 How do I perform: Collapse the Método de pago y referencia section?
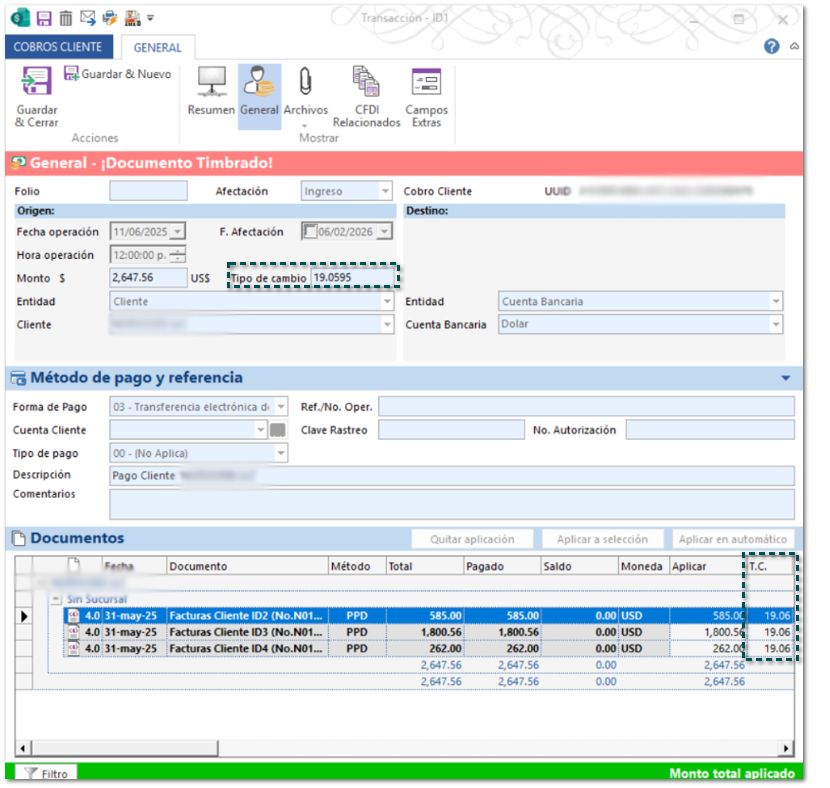coord(785,378)
